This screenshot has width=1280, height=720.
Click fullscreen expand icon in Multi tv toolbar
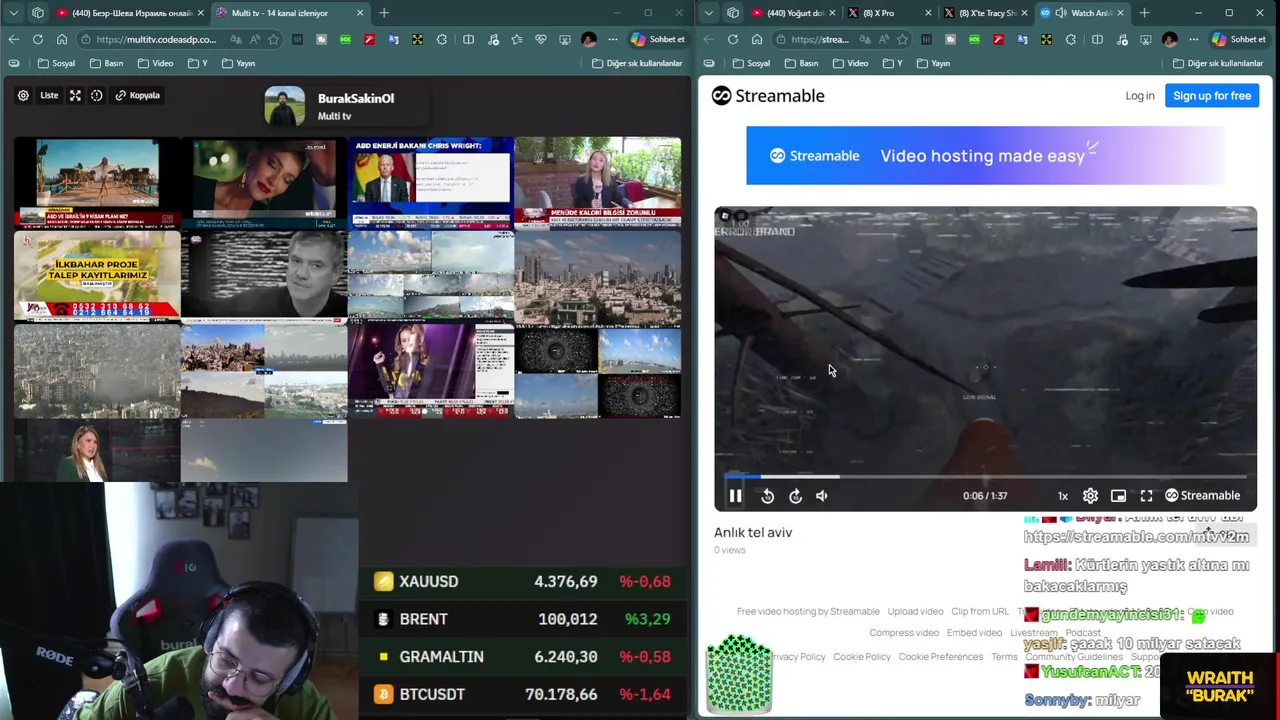[x=75, y=95]
